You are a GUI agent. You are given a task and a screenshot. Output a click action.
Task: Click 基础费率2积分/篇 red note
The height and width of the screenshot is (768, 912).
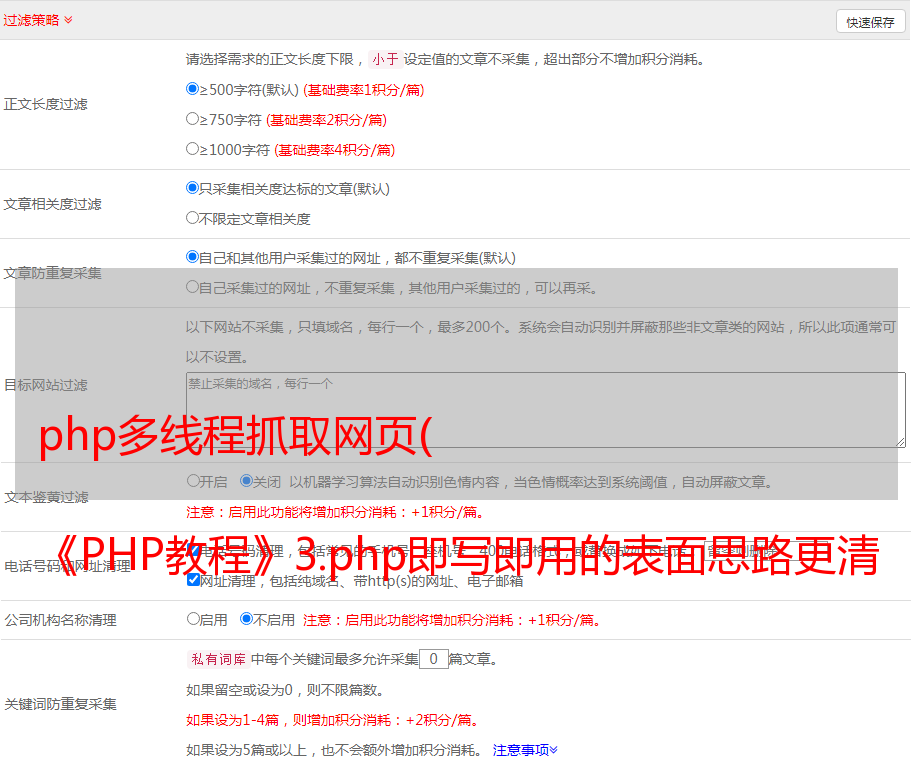click(x=326, y=120)
